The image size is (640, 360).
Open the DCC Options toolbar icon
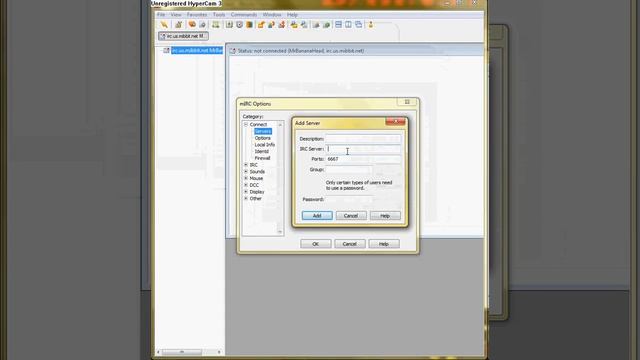tap(282, 25)
